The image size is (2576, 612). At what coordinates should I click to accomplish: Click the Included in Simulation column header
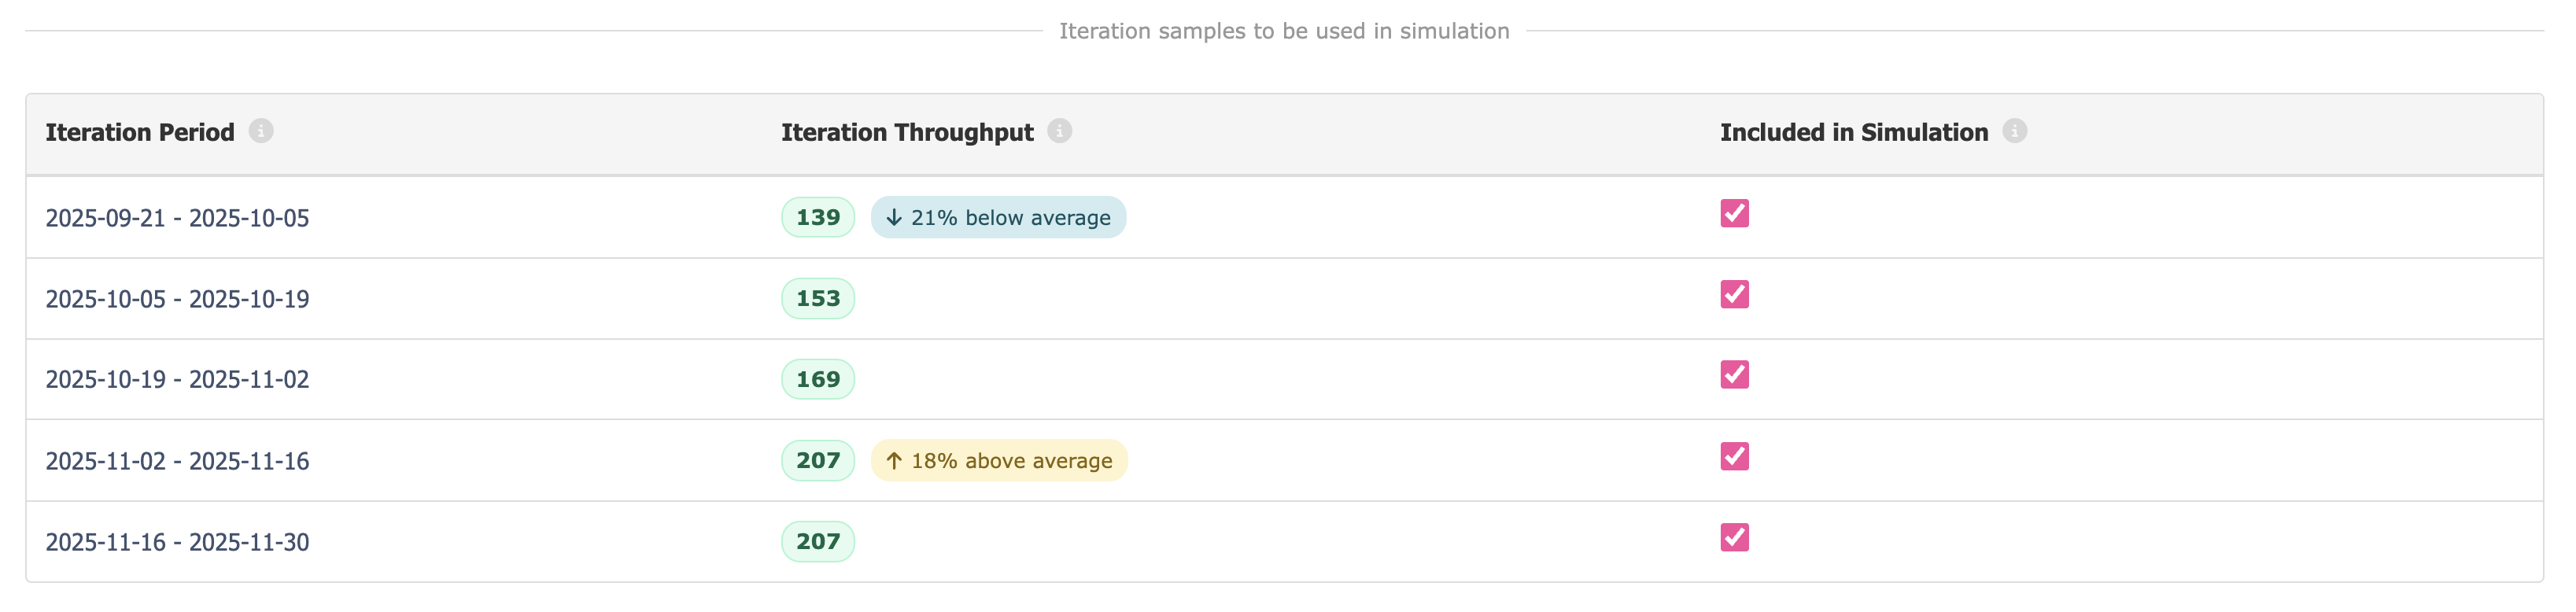1854,133
